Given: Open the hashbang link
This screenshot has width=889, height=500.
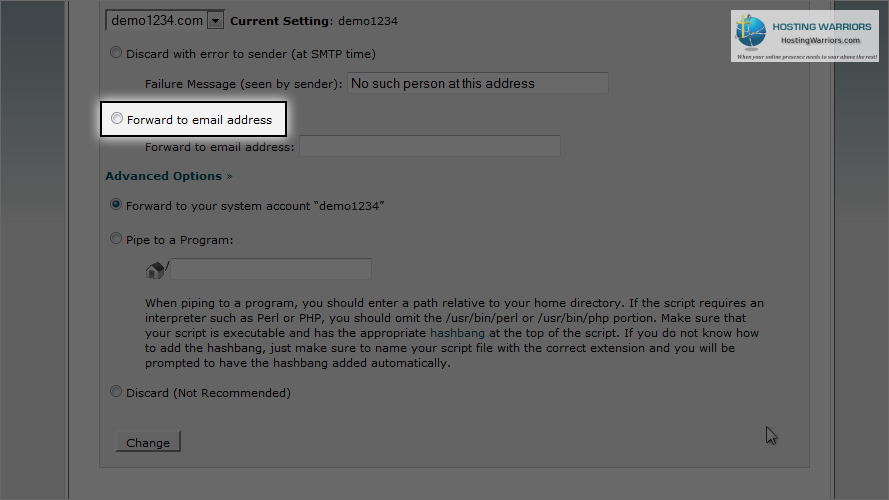Looking at the screenshot, I should click(x=457, y=333).
